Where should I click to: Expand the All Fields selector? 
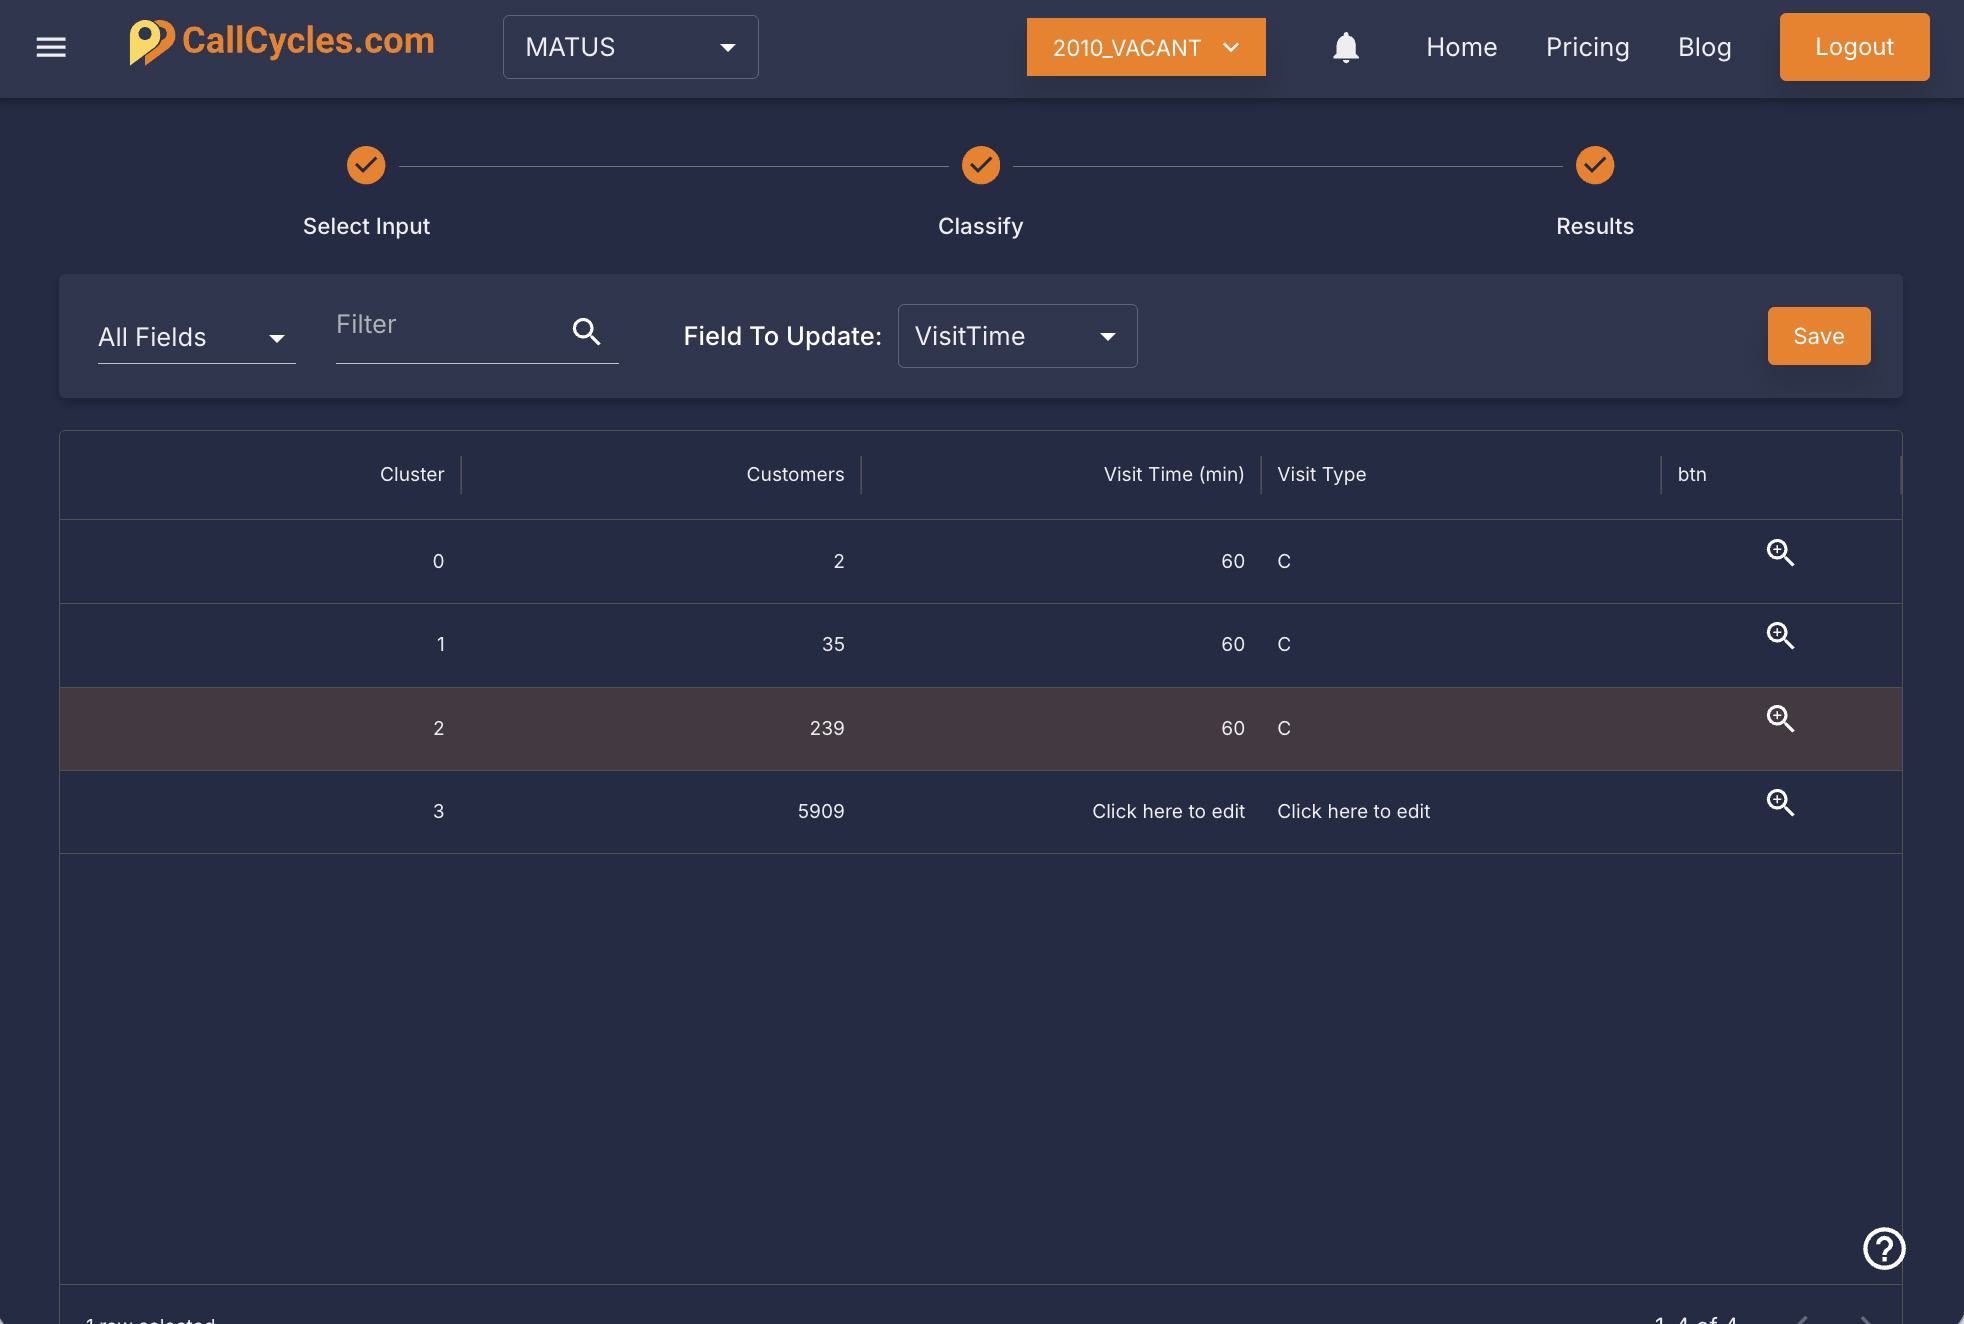196,337
